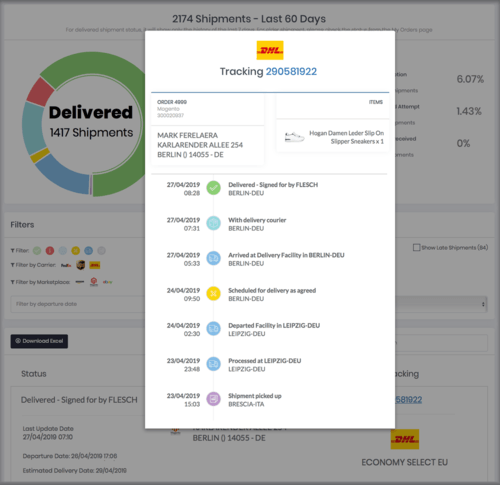Click the tracking link ending 581922 in table

coord(409,399)
